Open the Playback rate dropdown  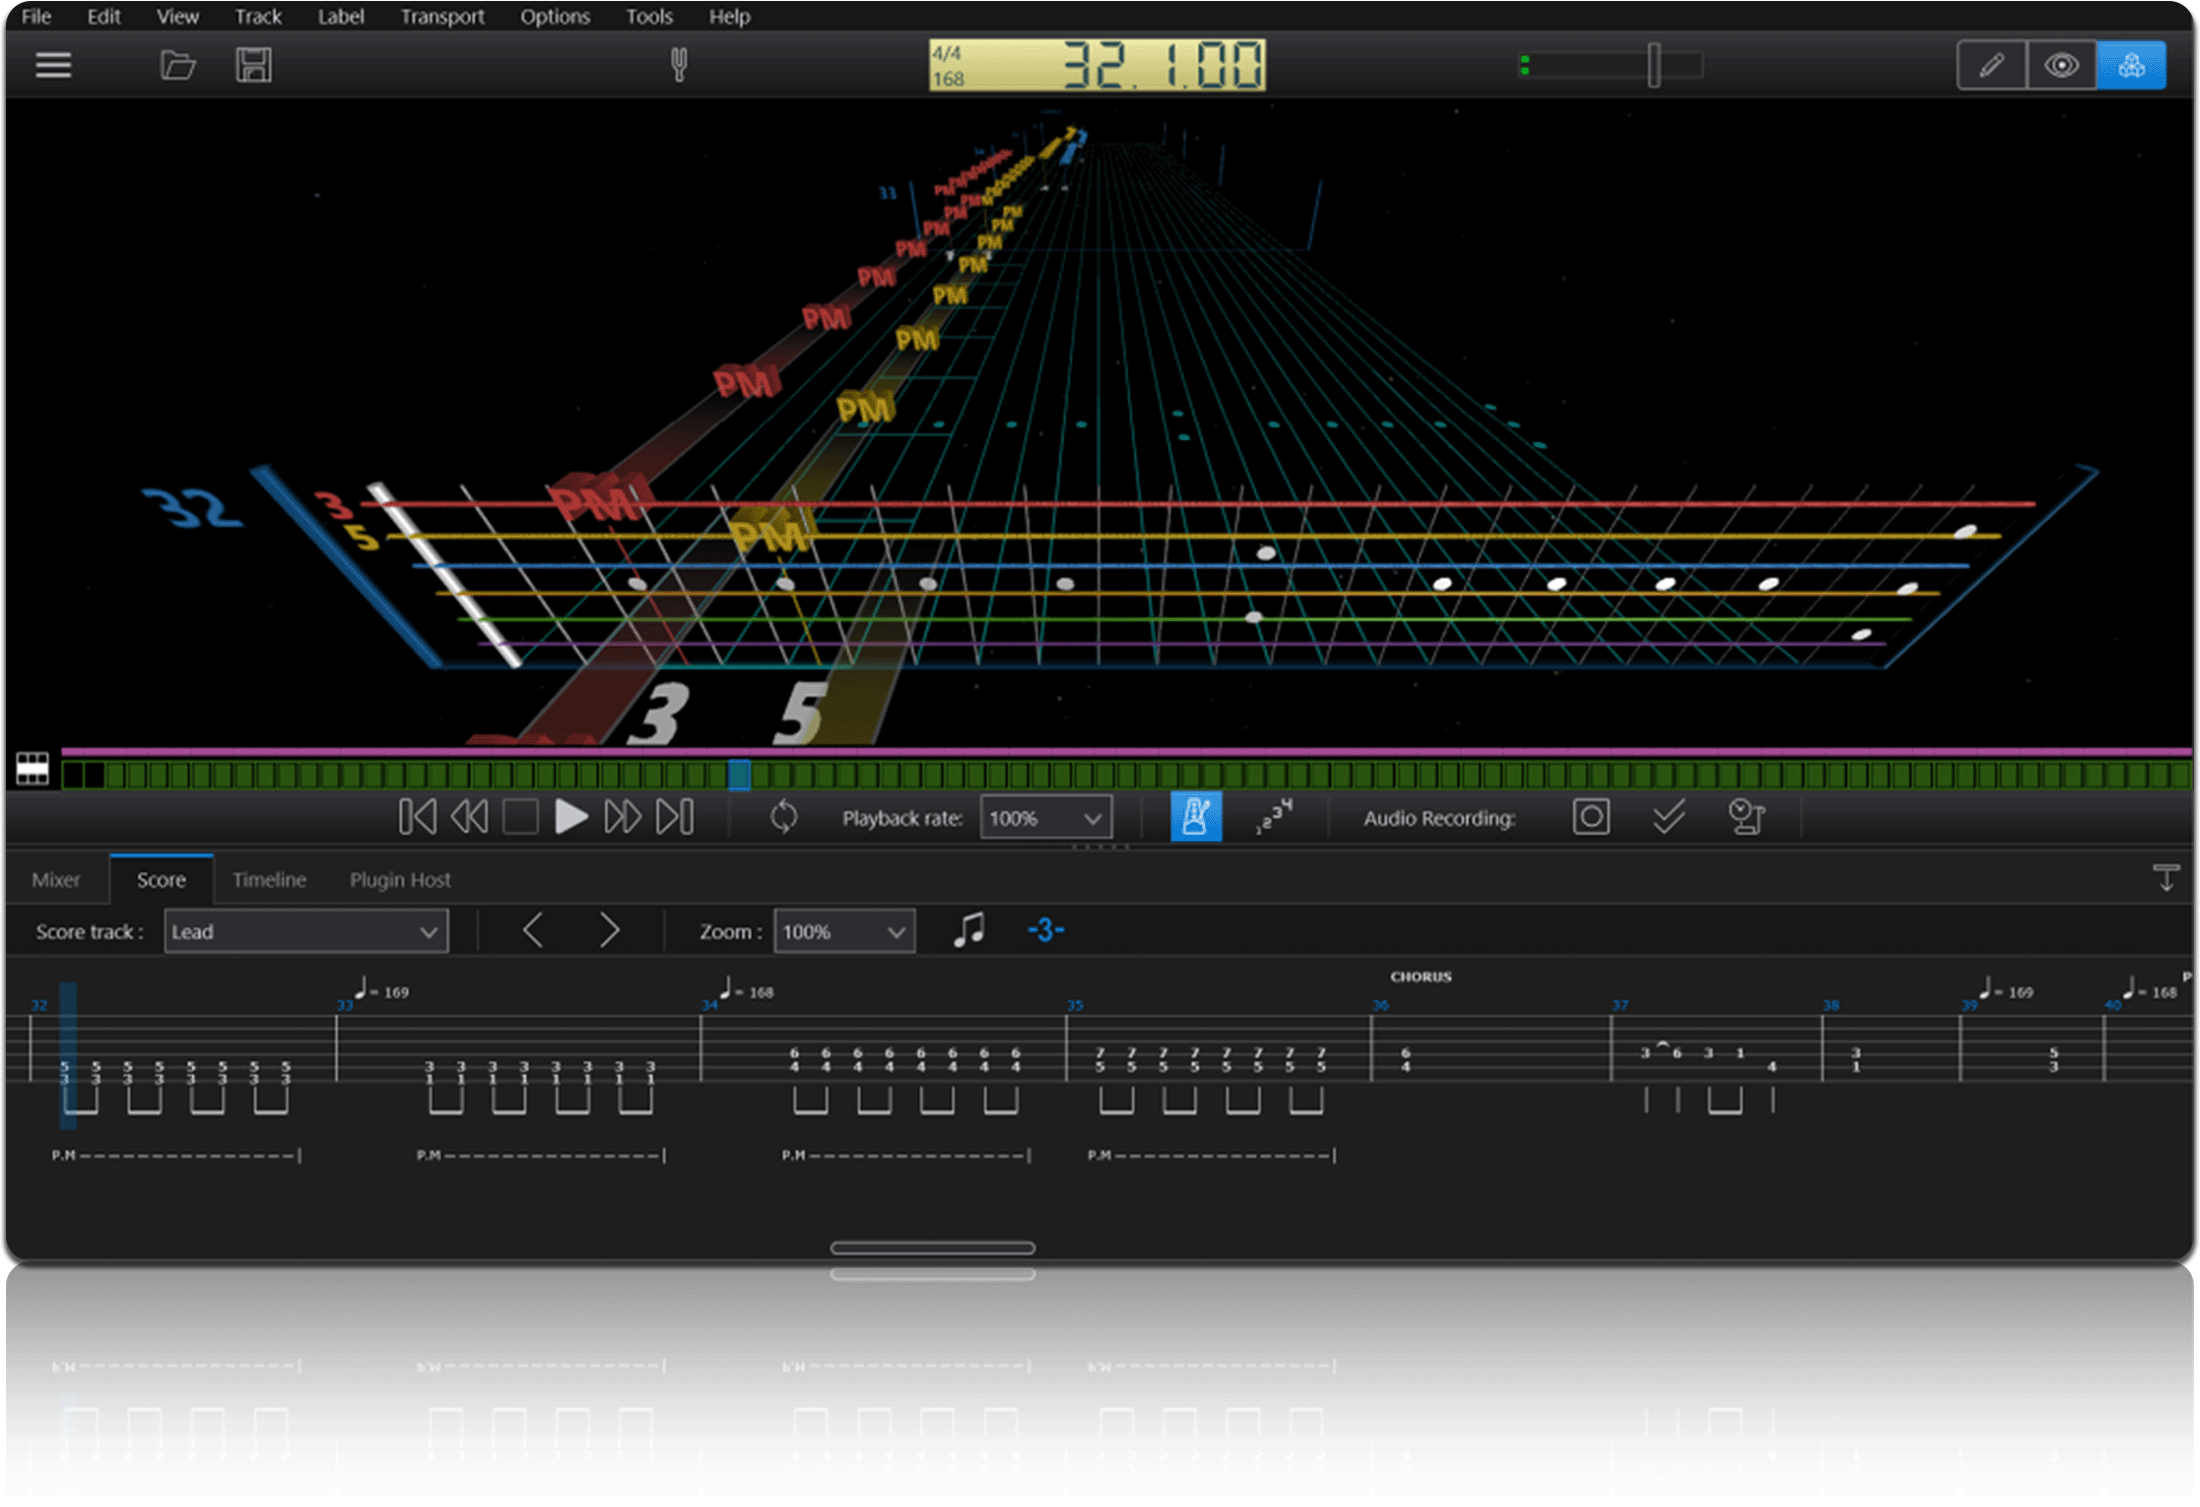pos(1044,817)
